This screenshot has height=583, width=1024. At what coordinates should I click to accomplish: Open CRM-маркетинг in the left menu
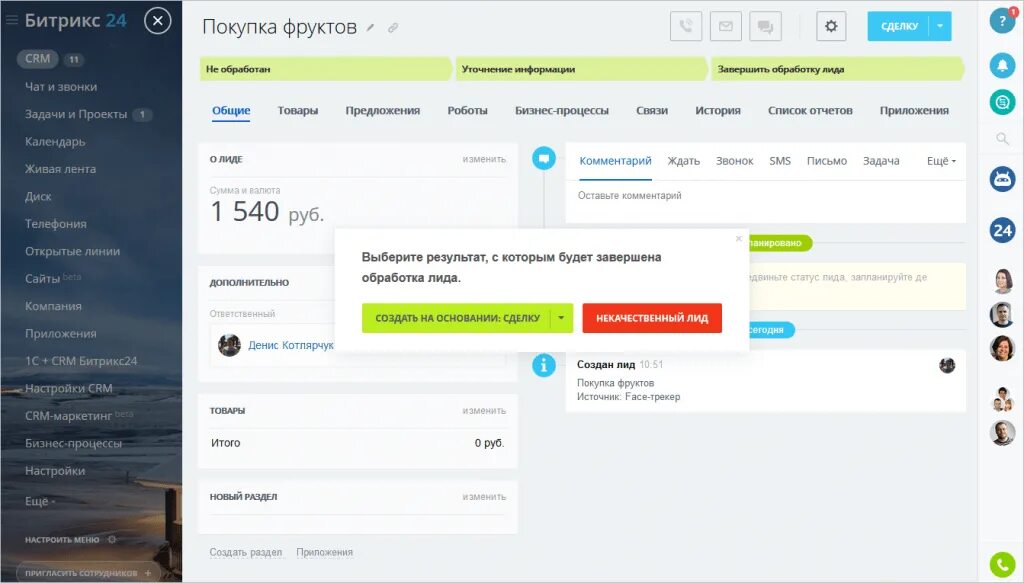[68, 416]
